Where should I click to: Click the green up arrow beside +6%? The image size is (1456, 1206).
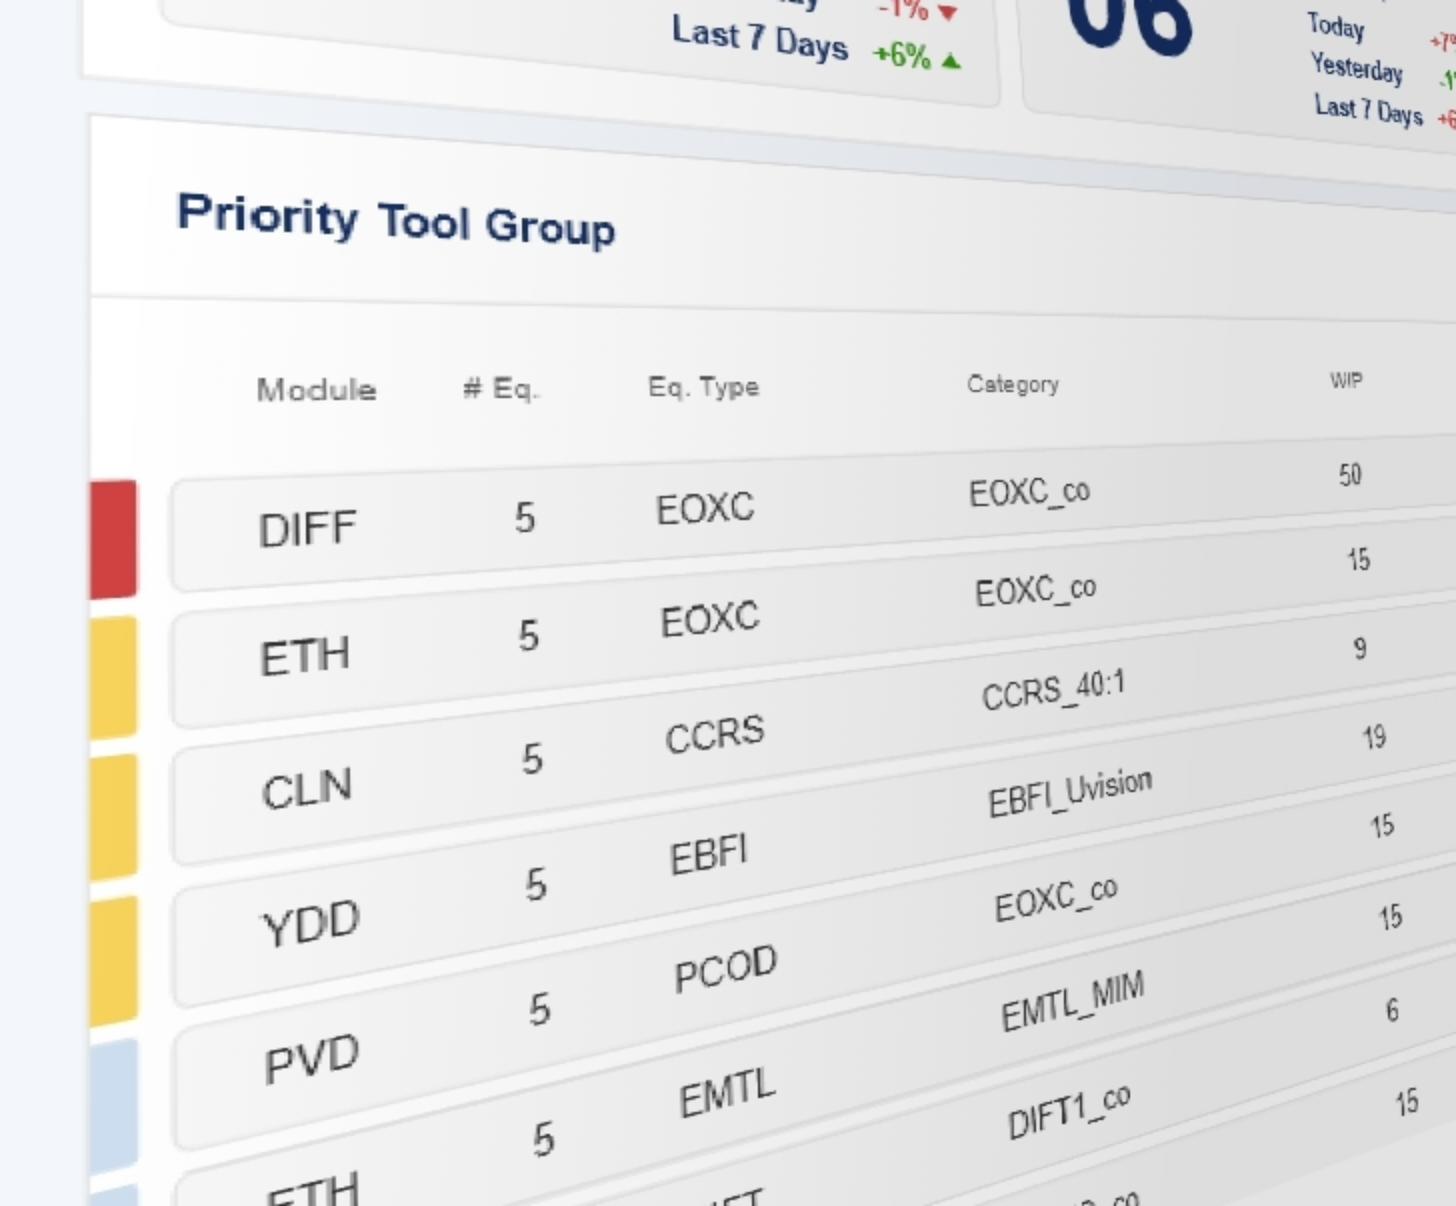pyautogui.click(x=951, y=61)
